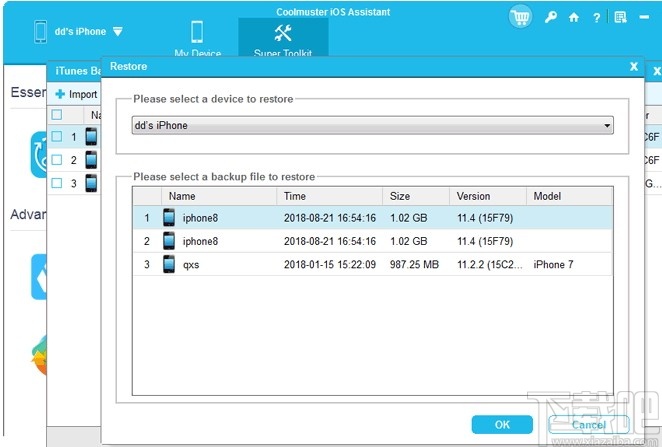
Task: Click the 987.25 MB size cell
Action: click(414, 265)
